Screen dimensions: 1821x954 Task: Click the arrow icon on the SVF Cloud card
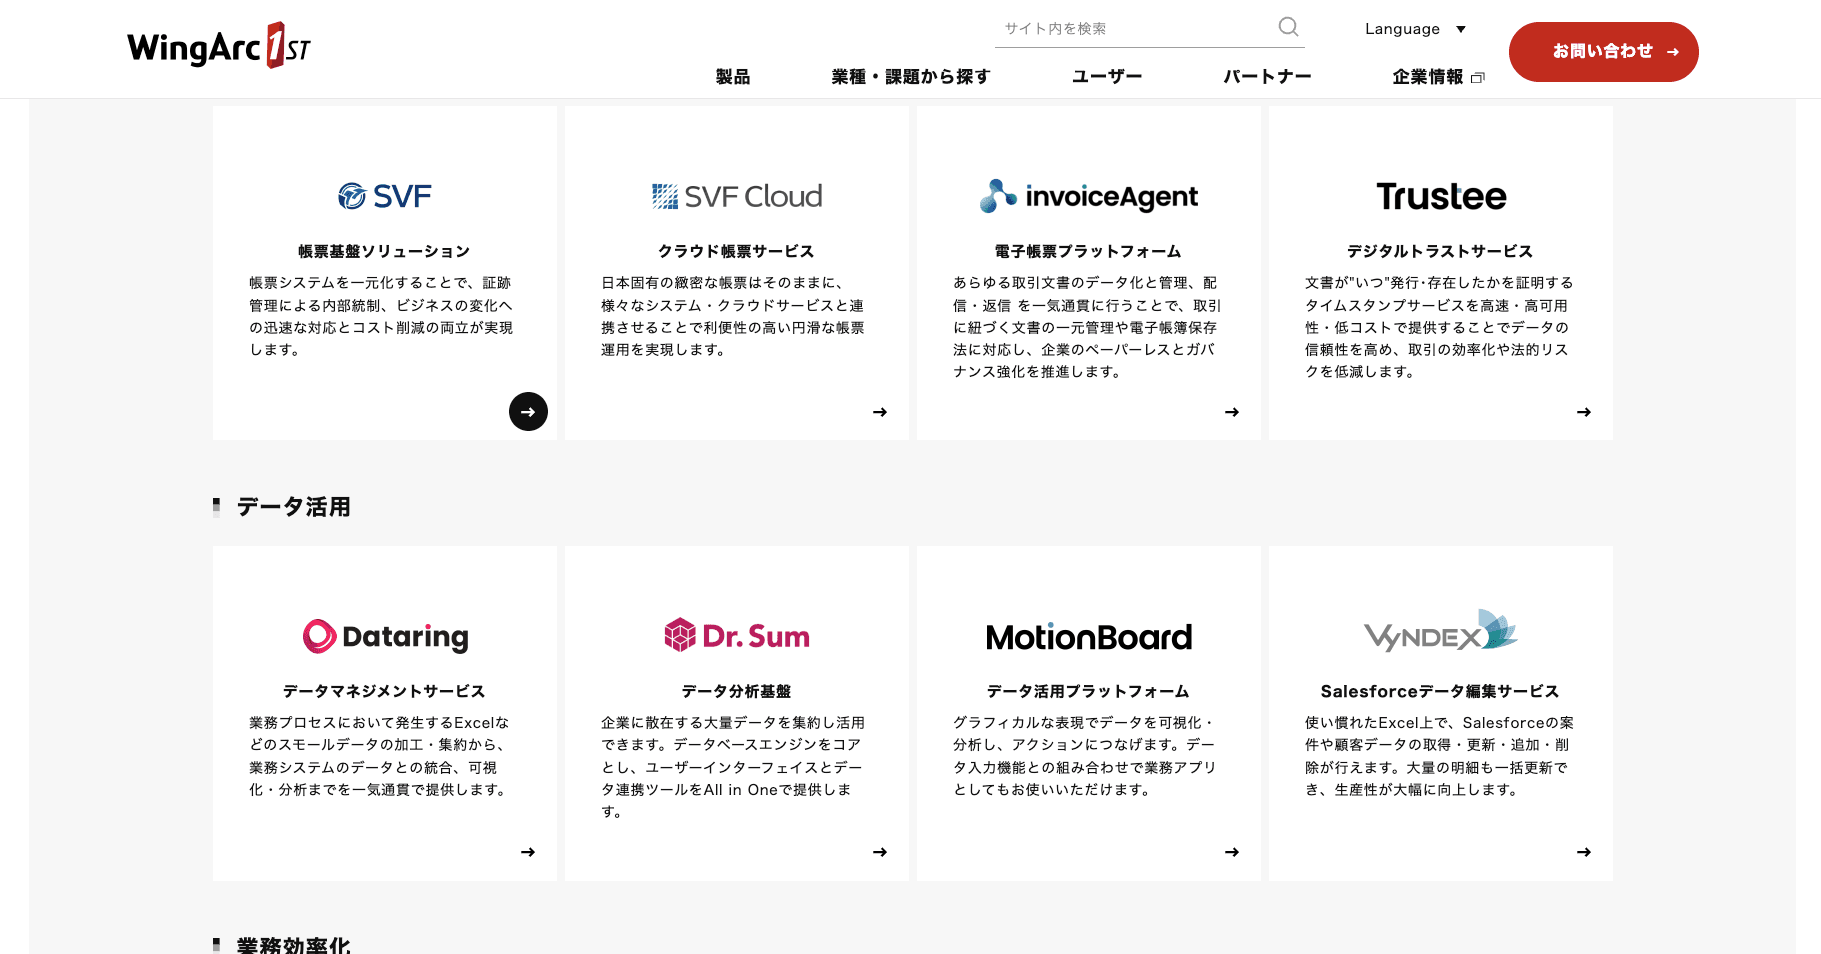(880, 412)
